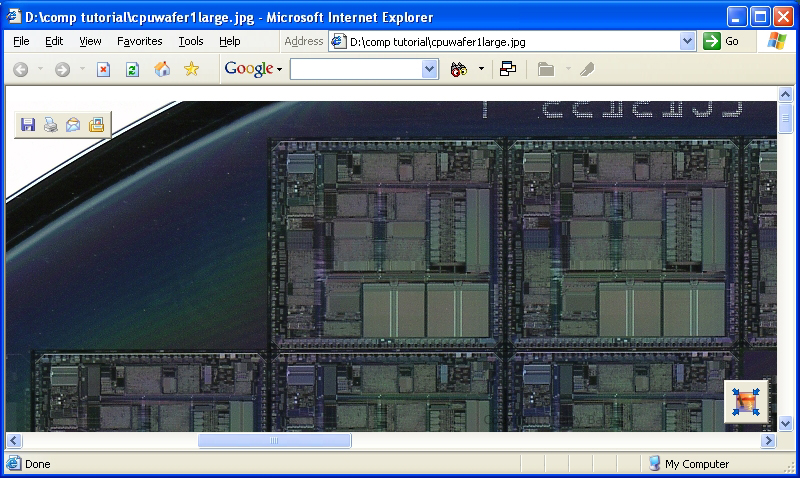Click the Google toolbar logo

pos(249,68)
